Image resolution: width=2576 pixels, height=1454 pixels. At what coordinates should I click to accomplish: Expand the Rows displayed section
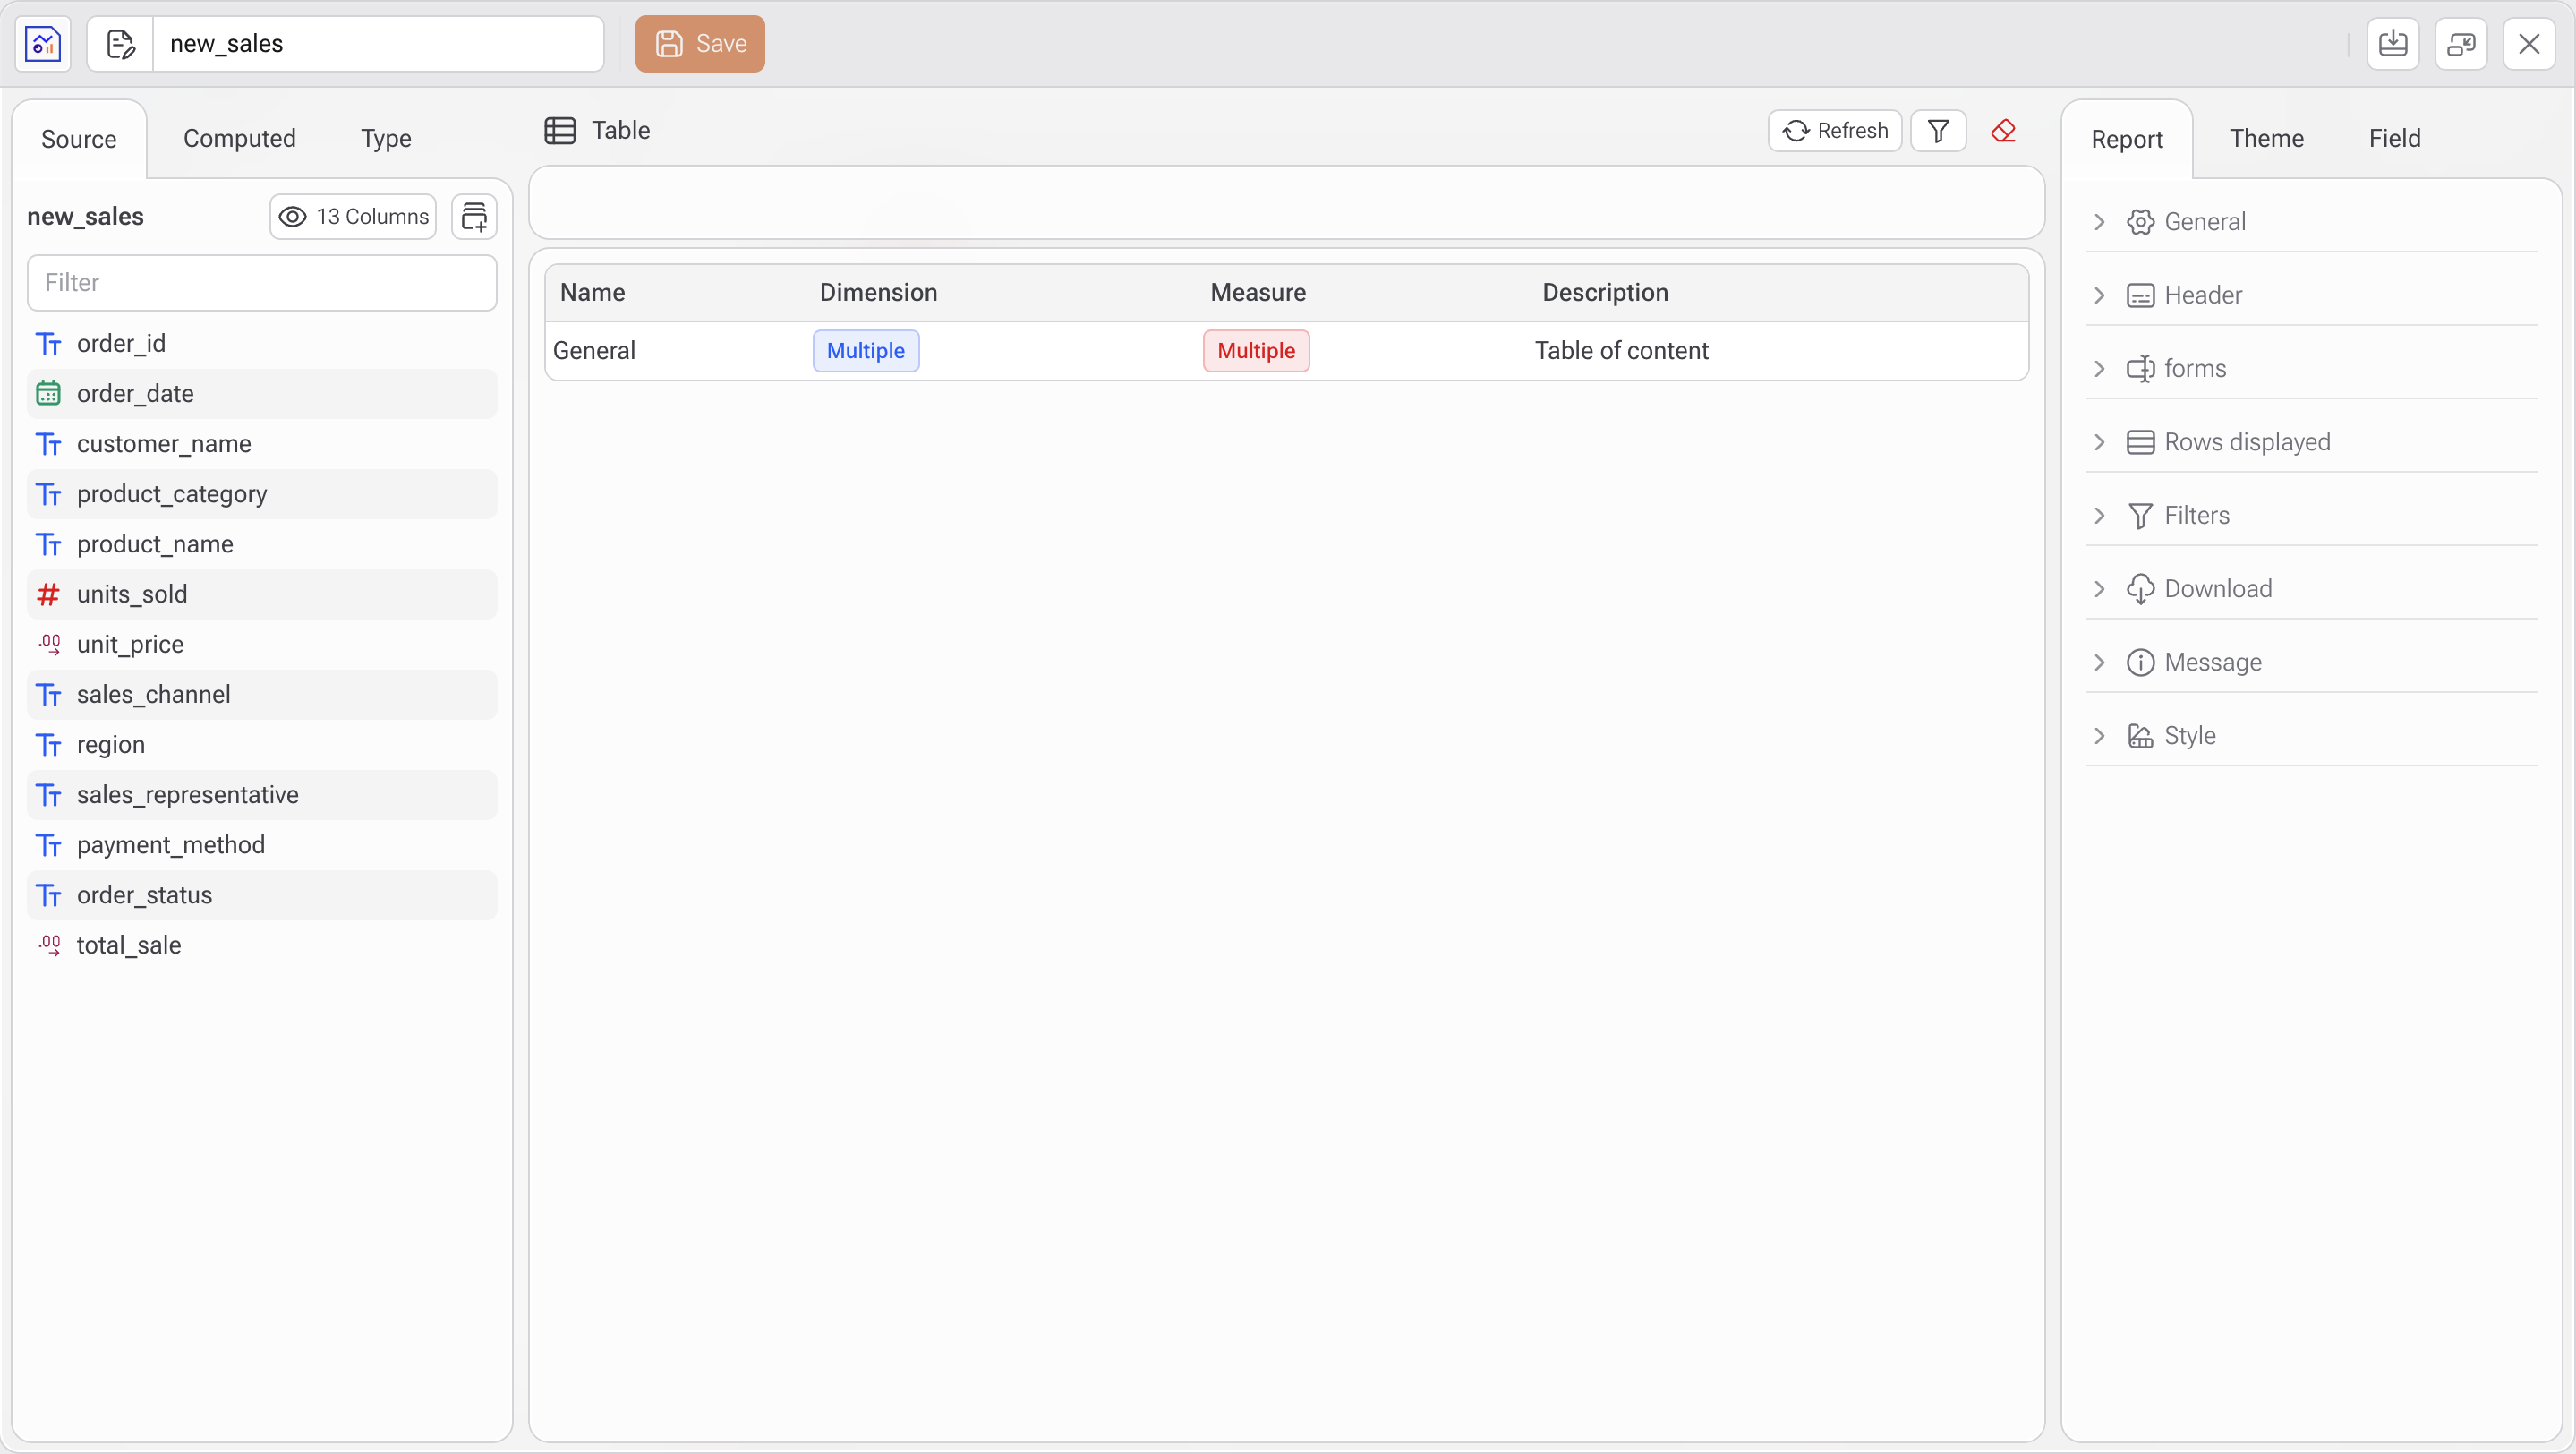[2246, 442]
